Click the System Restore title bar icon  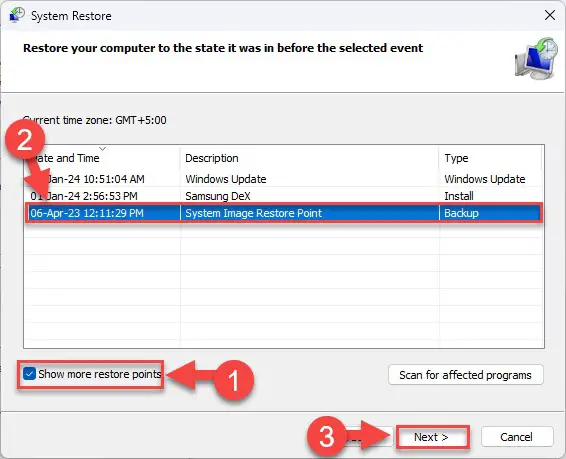17,15
